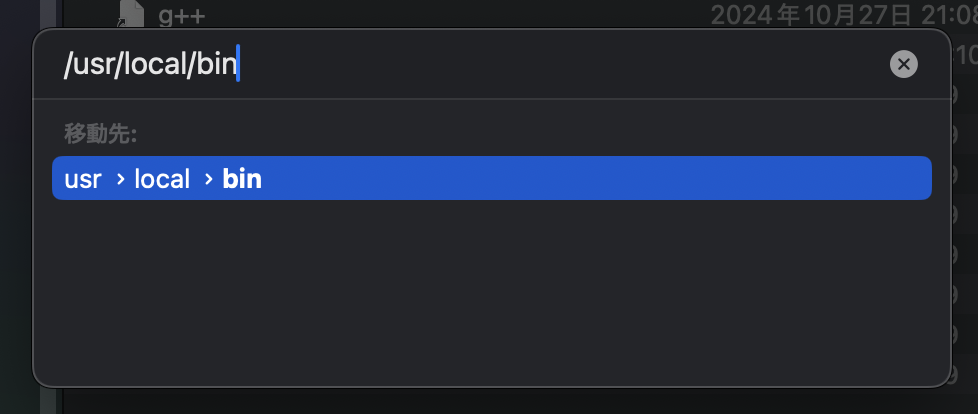Click the 21:08 time in the g++ row
Screen dimensions: 978x414
click(946, 15)
